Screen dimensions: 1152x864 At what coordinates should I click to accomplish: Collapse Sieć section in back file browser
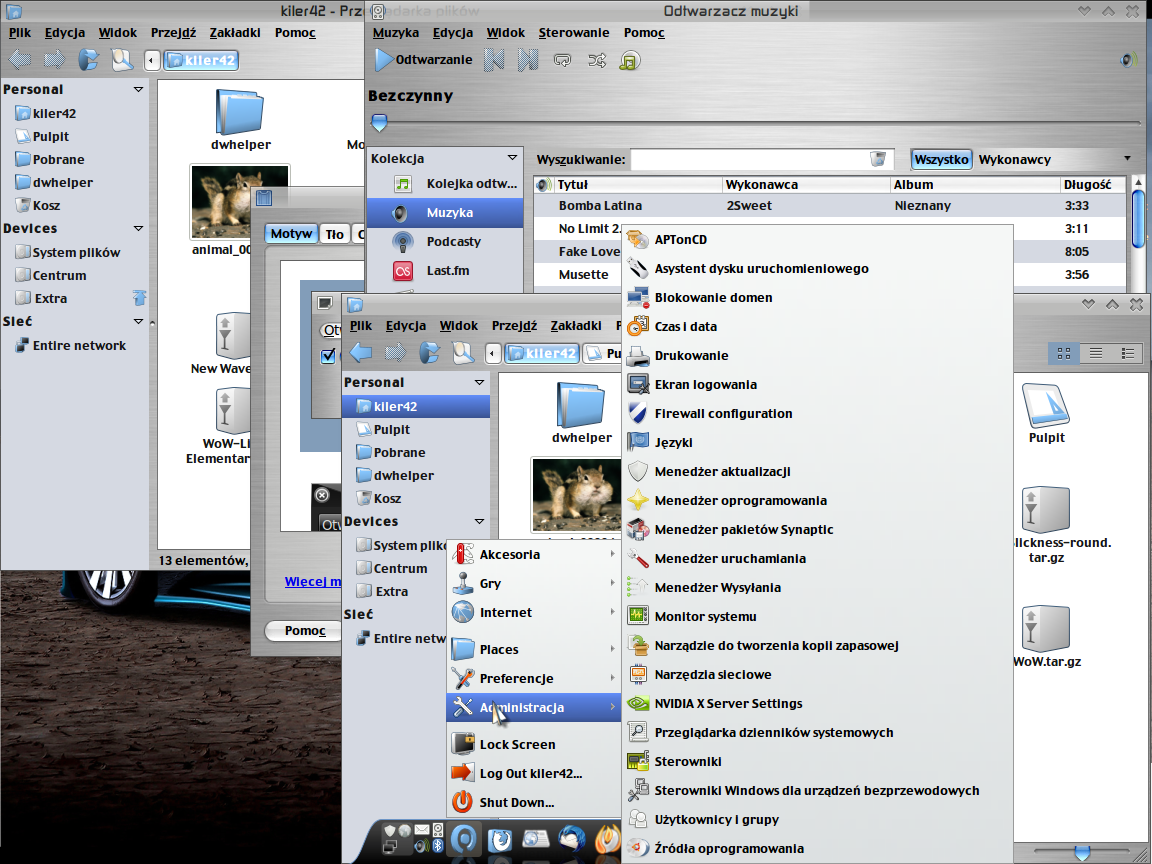pyautogui.click(x=138, y=321)
